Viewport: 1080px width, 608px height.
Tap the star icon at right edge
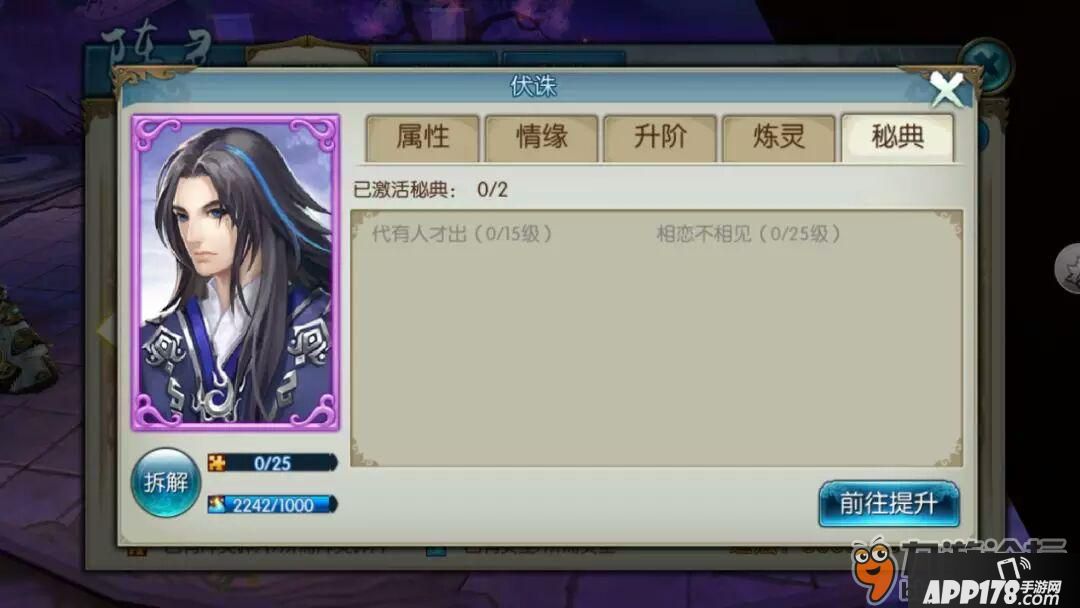point(1068,269)
